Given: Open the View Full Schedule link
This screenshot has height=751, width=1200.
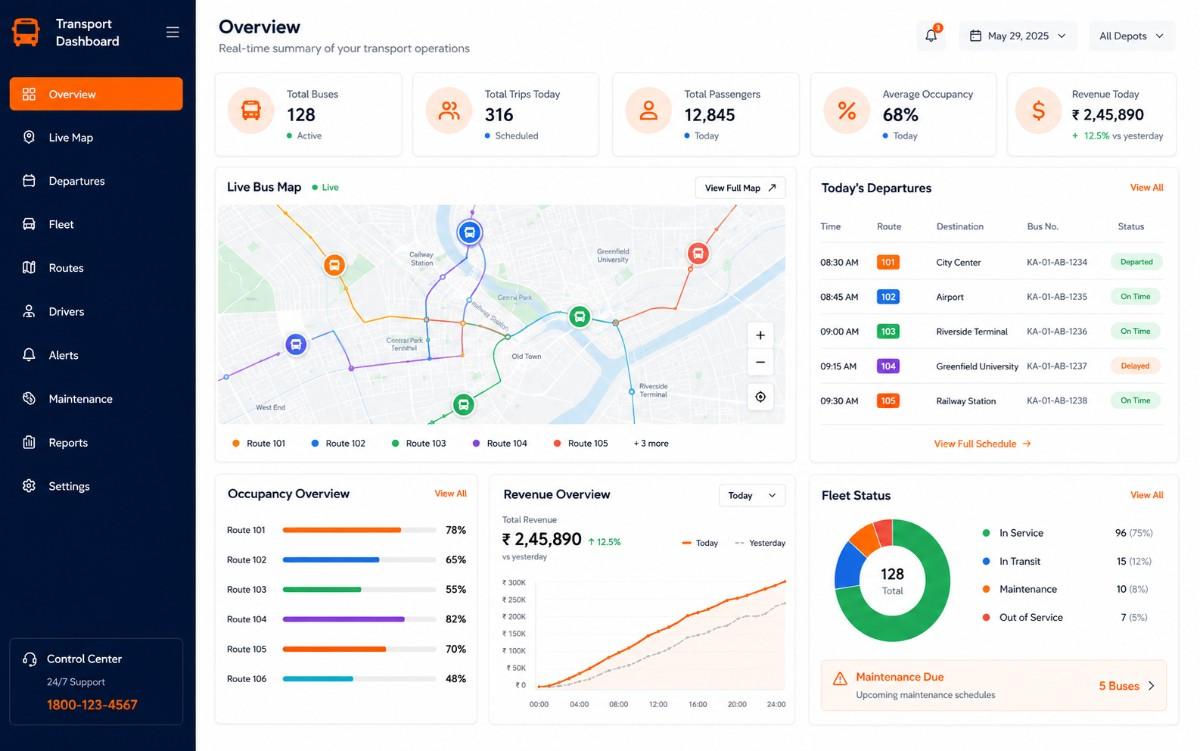Looking at the screenshot, I should 982,444.
